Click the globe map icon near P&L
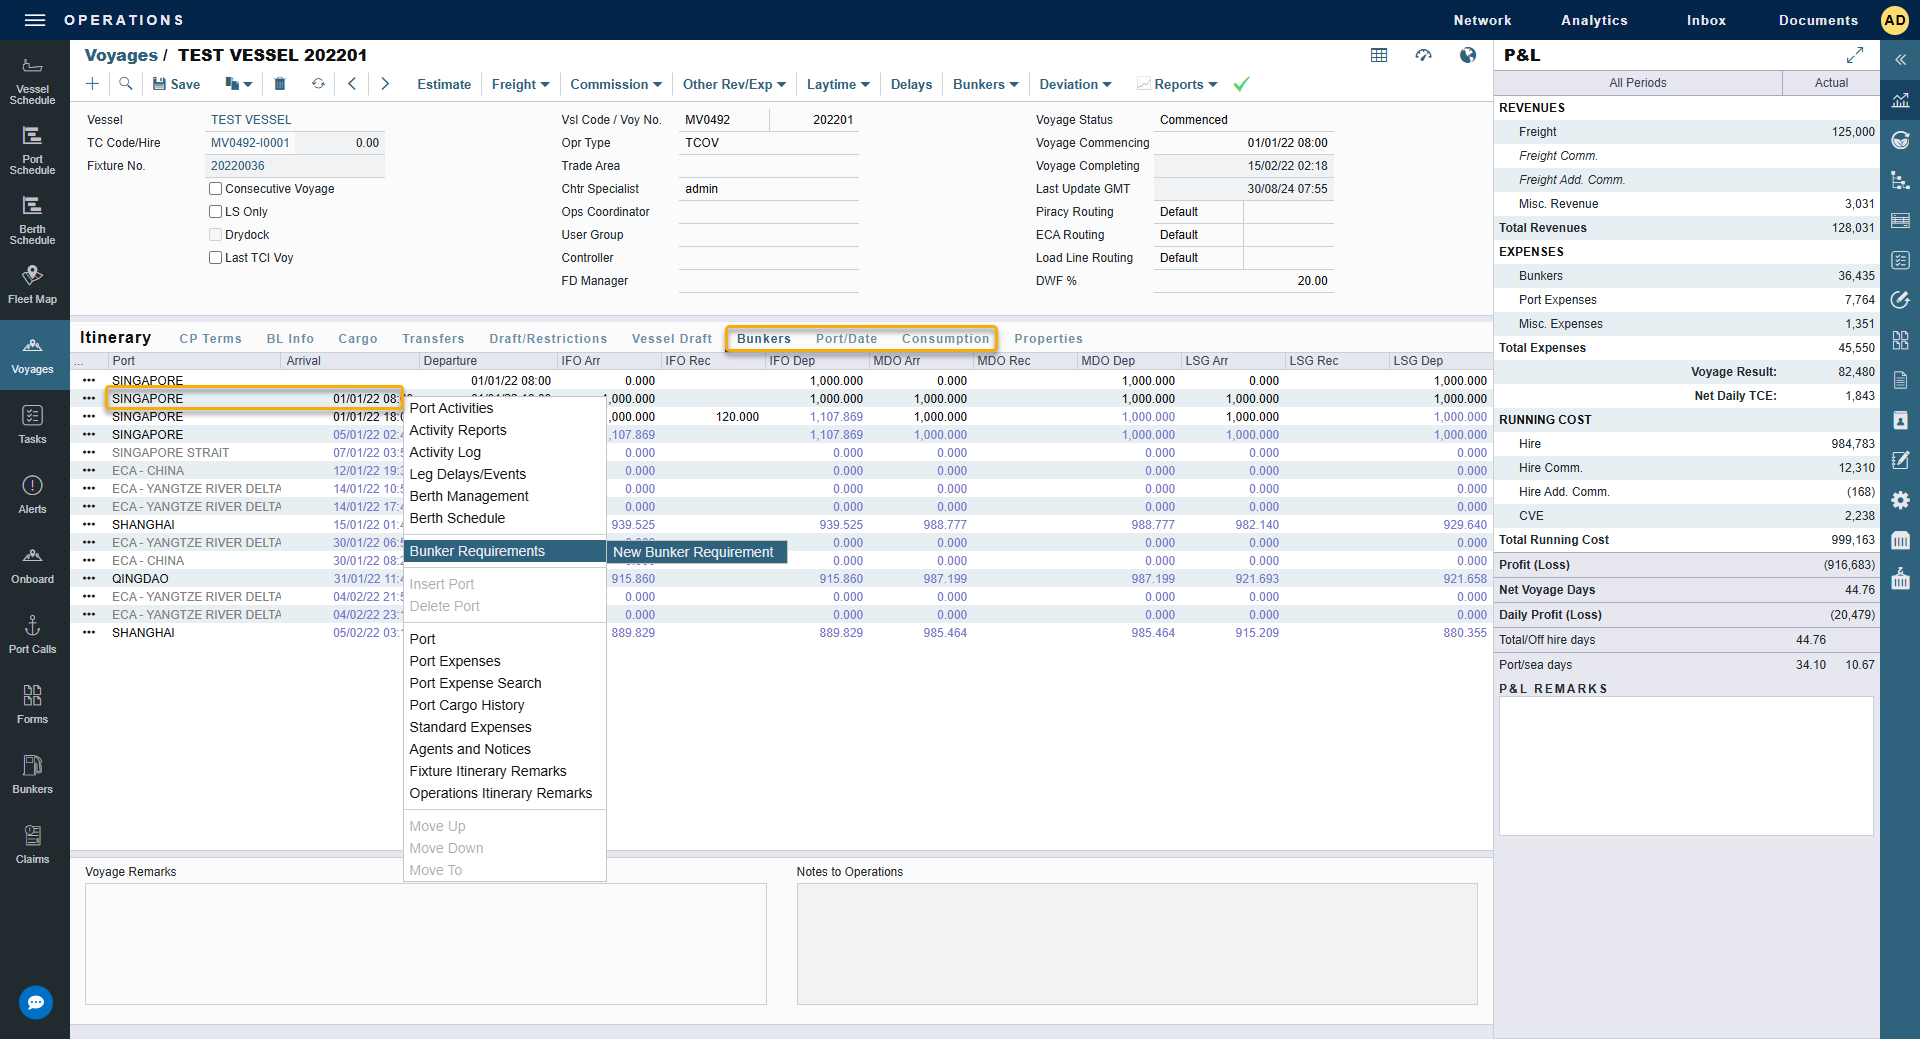This screenshot has height=1039, width=1920. 1467,55
